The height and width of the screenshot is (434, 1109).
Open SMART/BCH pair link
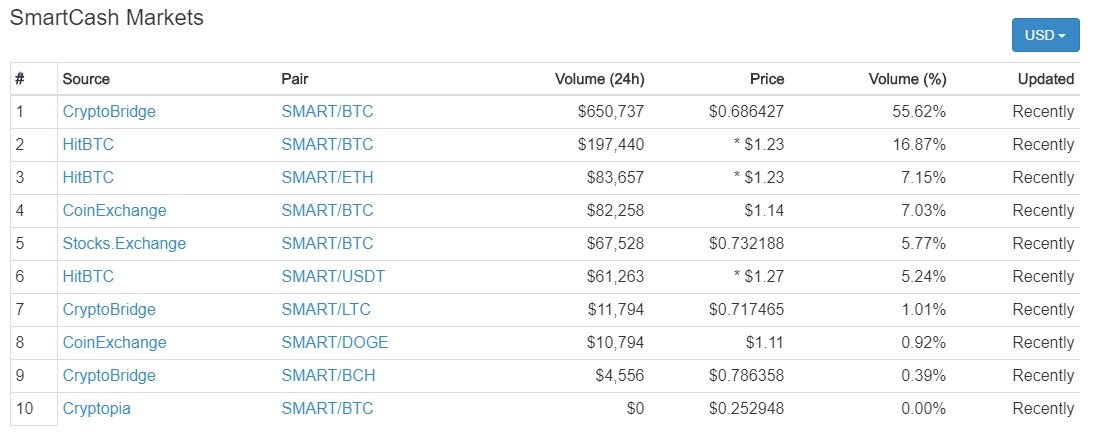click(328, 375)
